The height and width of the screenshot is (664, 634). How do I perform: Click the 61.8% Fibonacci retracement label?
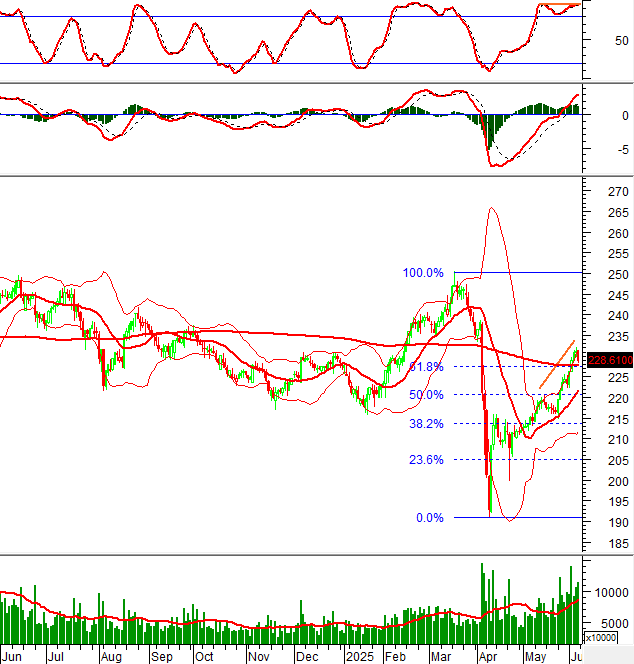[x=425, y=367]
